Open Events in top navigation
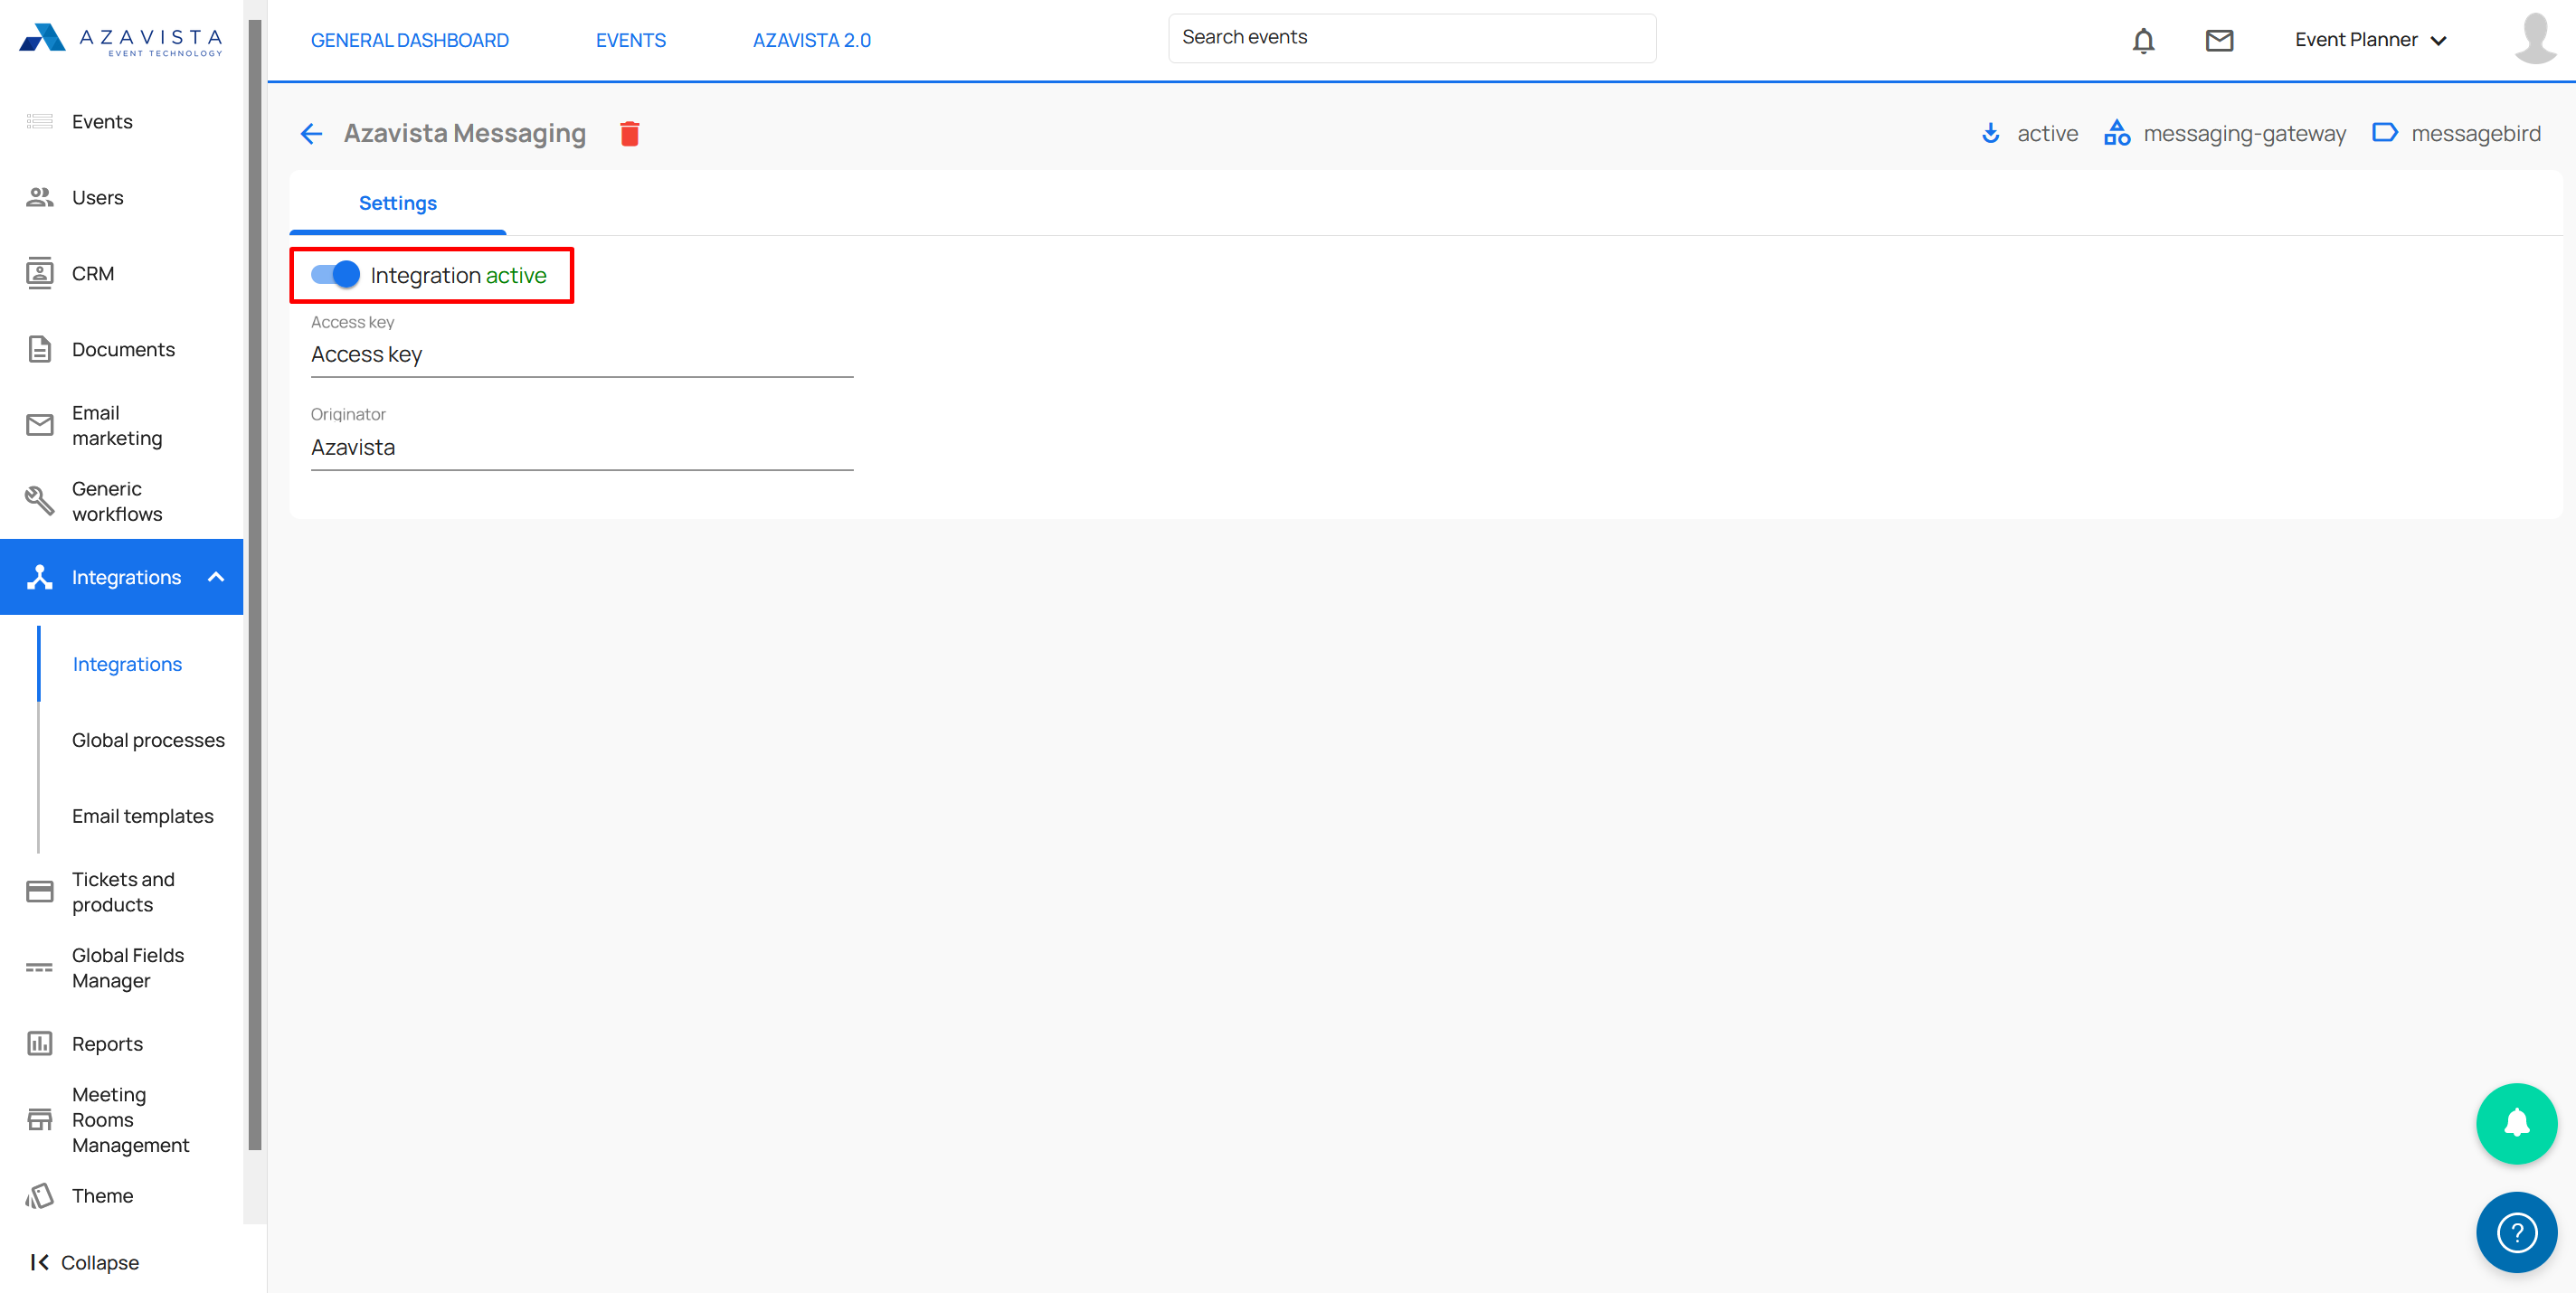 pos(631,40)
